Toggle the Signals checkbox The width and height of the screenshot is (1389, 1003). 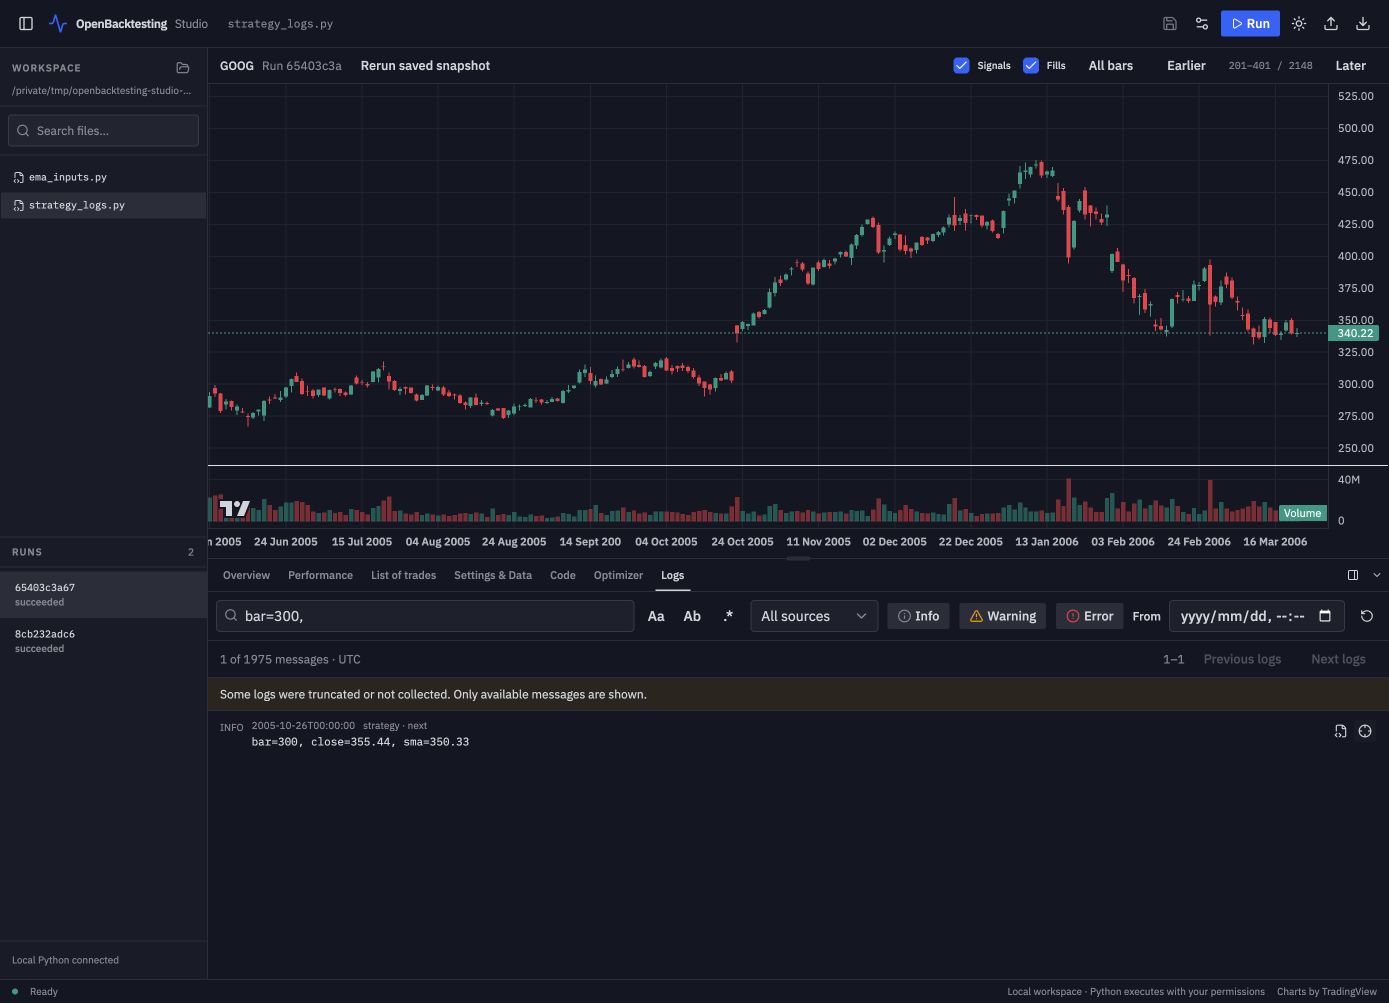[961, 65]
